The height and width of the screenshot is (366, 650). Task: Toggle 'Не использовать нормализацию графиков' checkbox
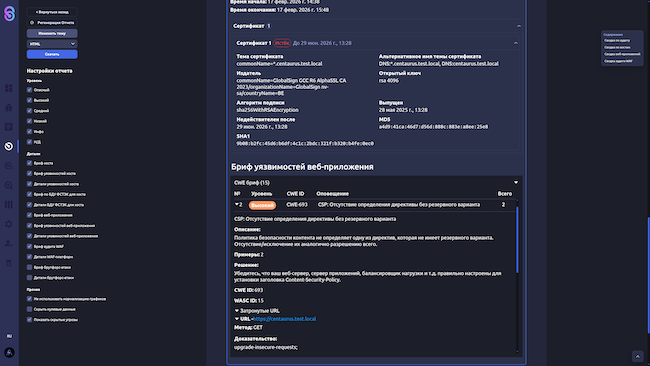29,299
